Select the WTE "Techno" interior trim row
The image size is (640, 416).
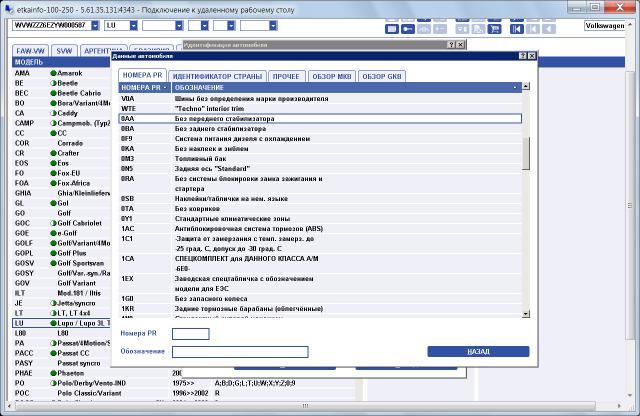click(x=320, y=109)
